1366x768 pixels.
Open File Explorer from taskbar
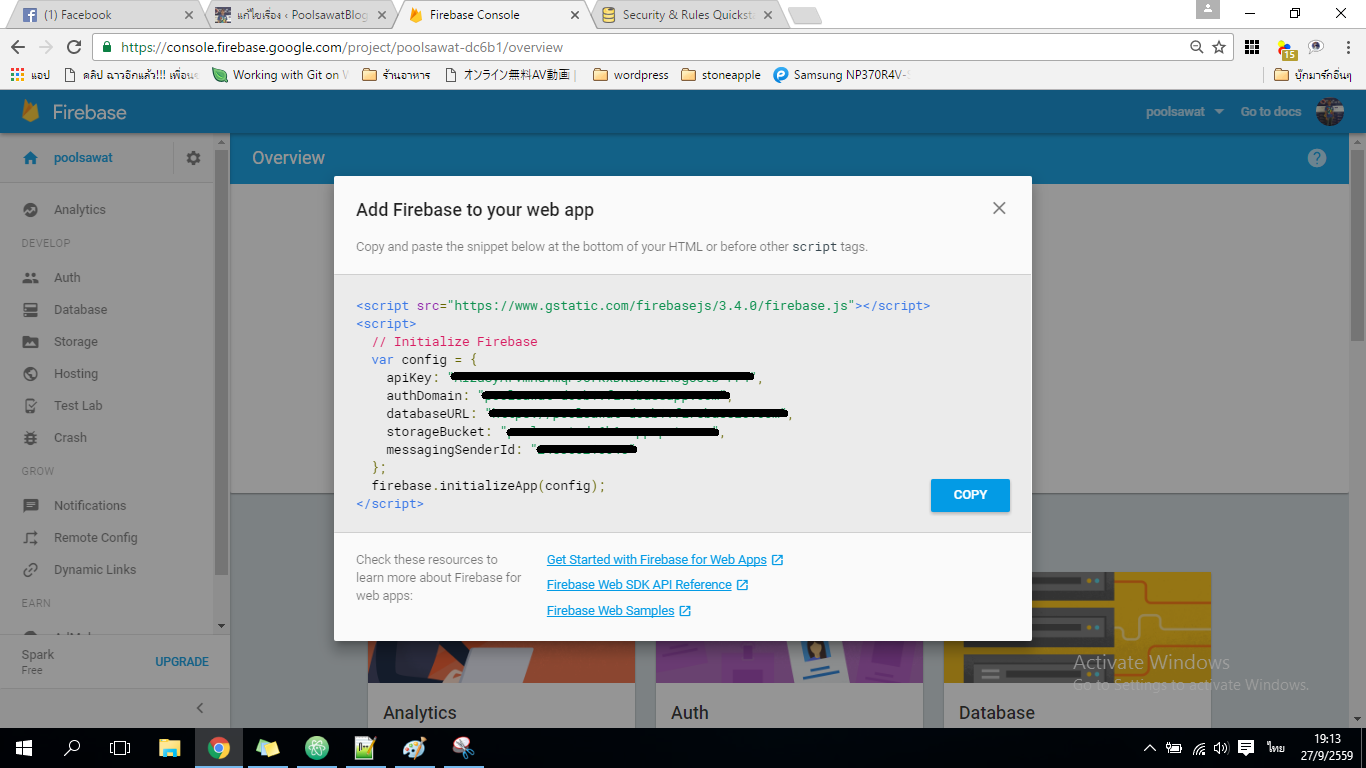coord(170,748)
